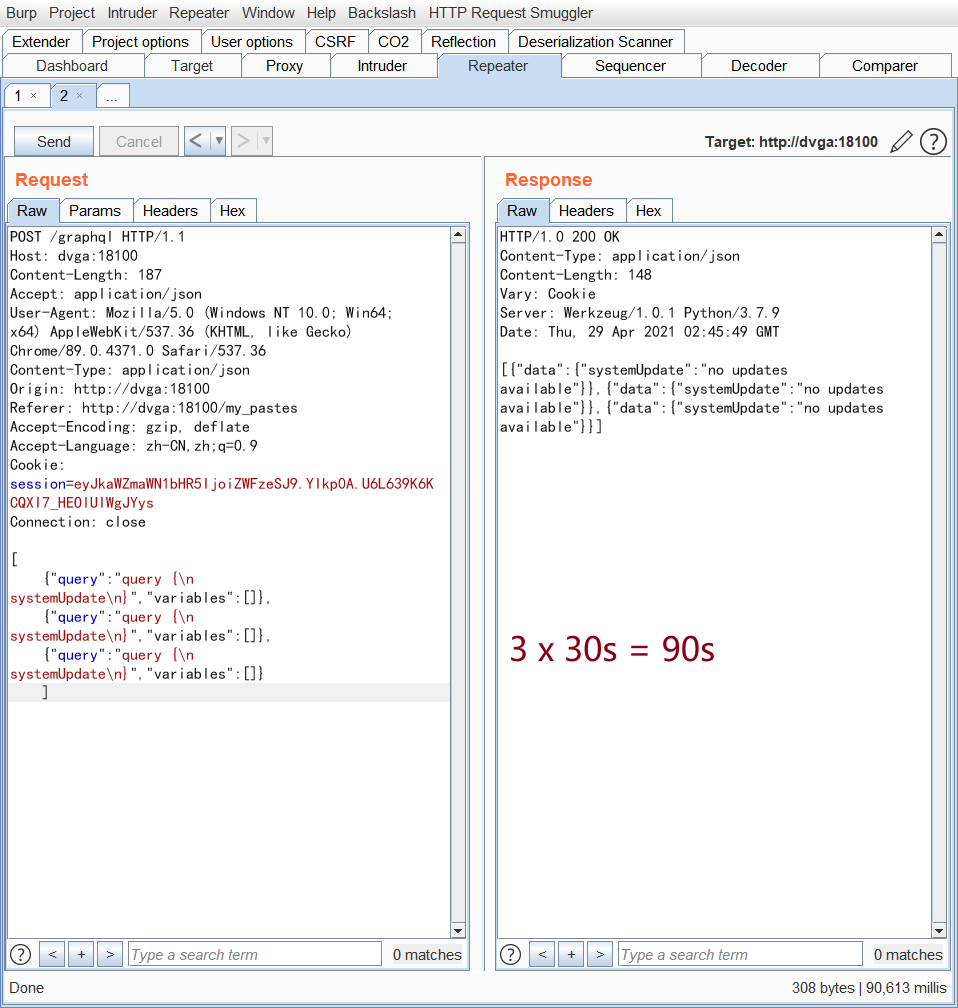Viewport: 958px width, 1008px height.
Task: Switch to the Decoder tab
Action: coord(759,66)
